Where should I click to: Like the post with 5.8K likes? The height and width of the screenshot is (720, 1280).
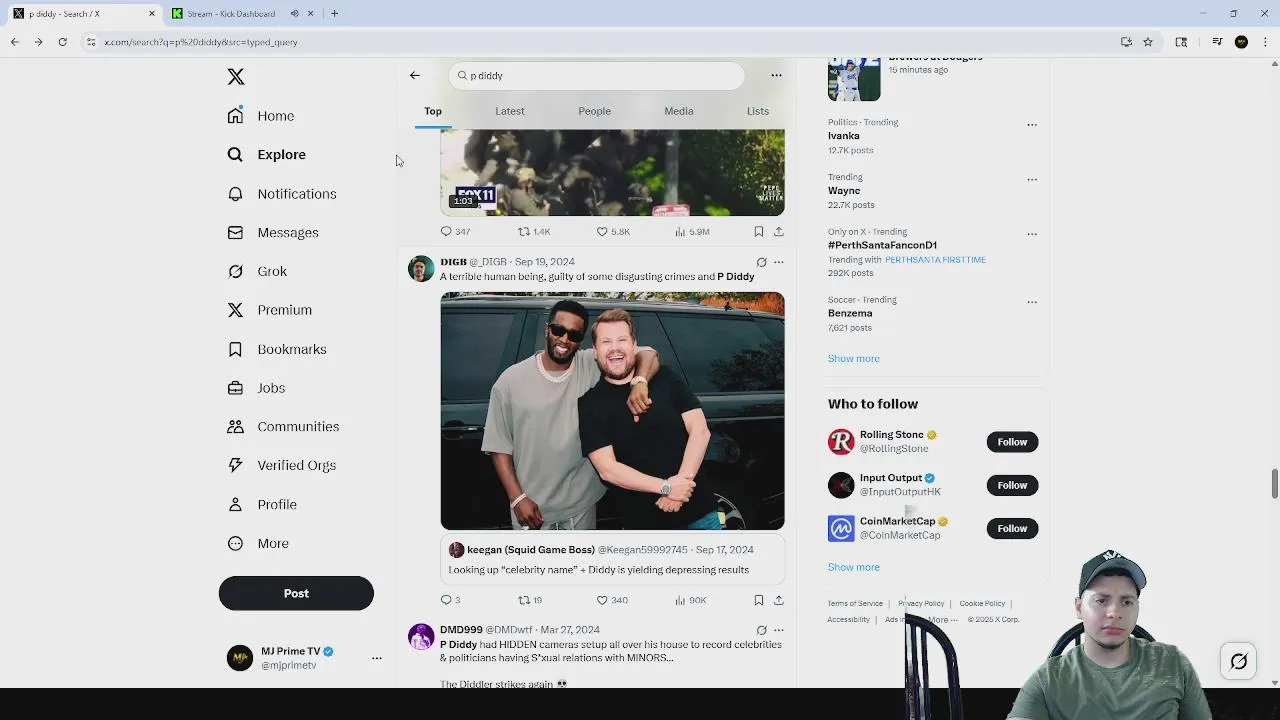pyautogui.click(x=613, y=231)
